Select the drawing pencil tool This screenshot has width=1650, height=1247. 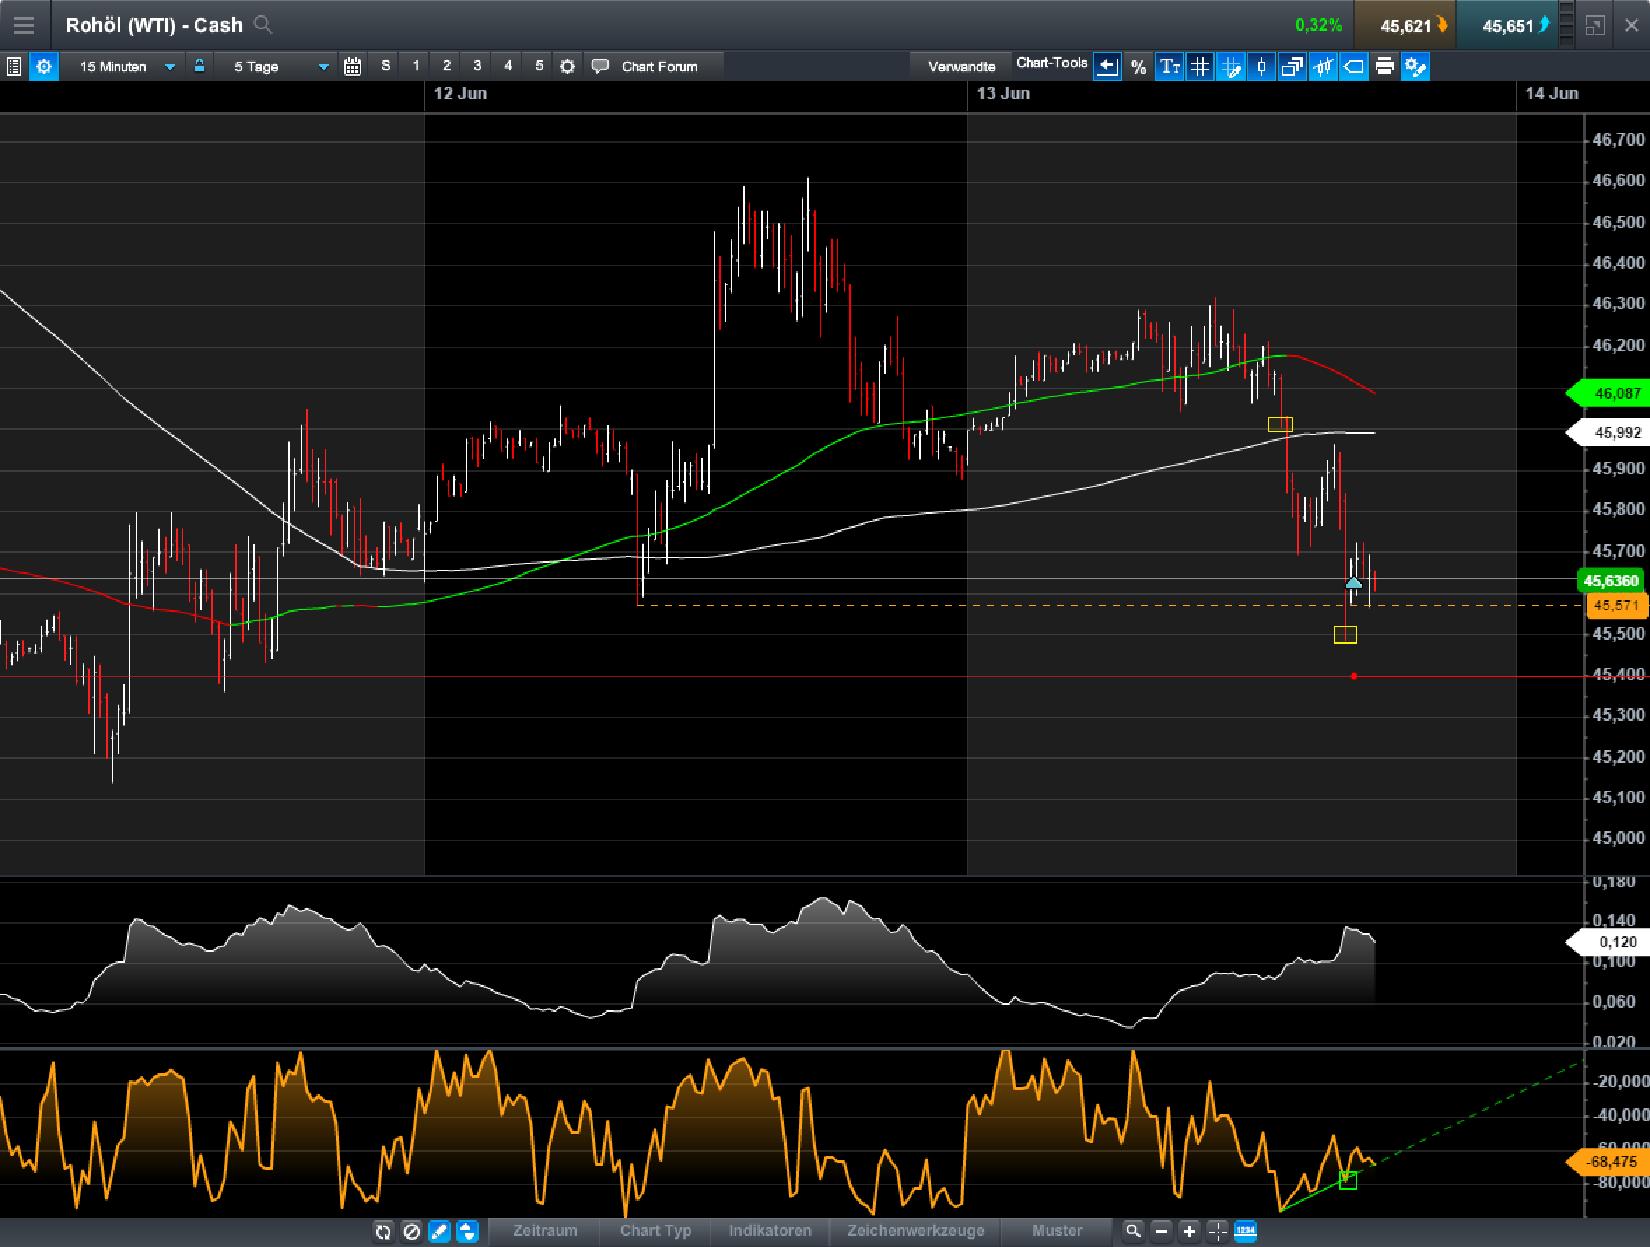pyautogui.click(x=440, y=1232)
